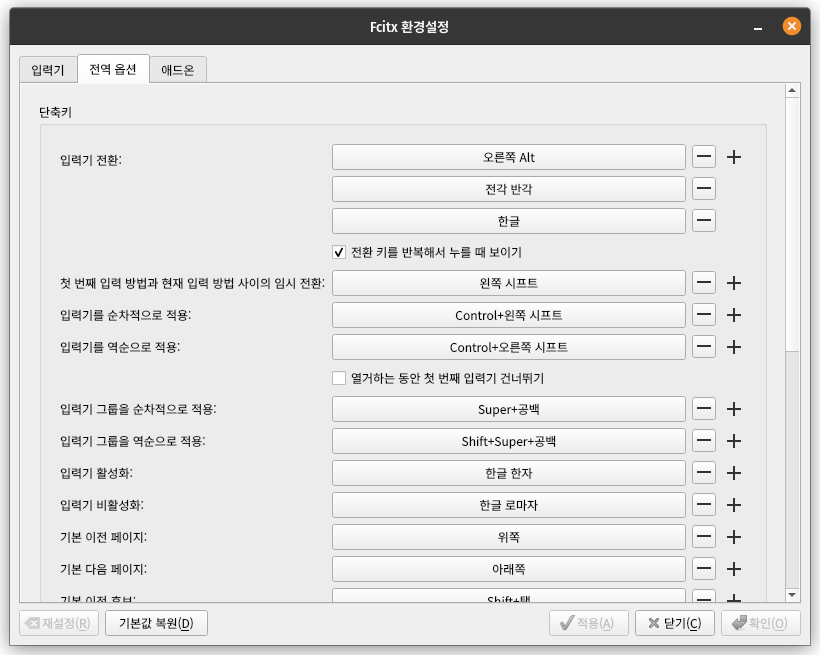Remove the 오른쪽 Alt shortcut with minus
820x655 pixels.
[x=703, y=157]
